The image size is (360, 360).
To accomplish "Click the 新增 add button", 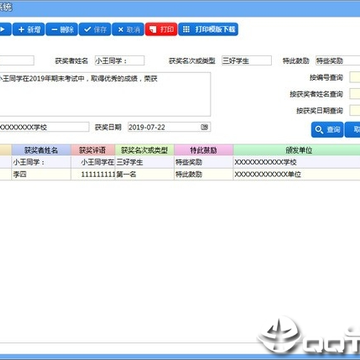I will tap(29, 29).
